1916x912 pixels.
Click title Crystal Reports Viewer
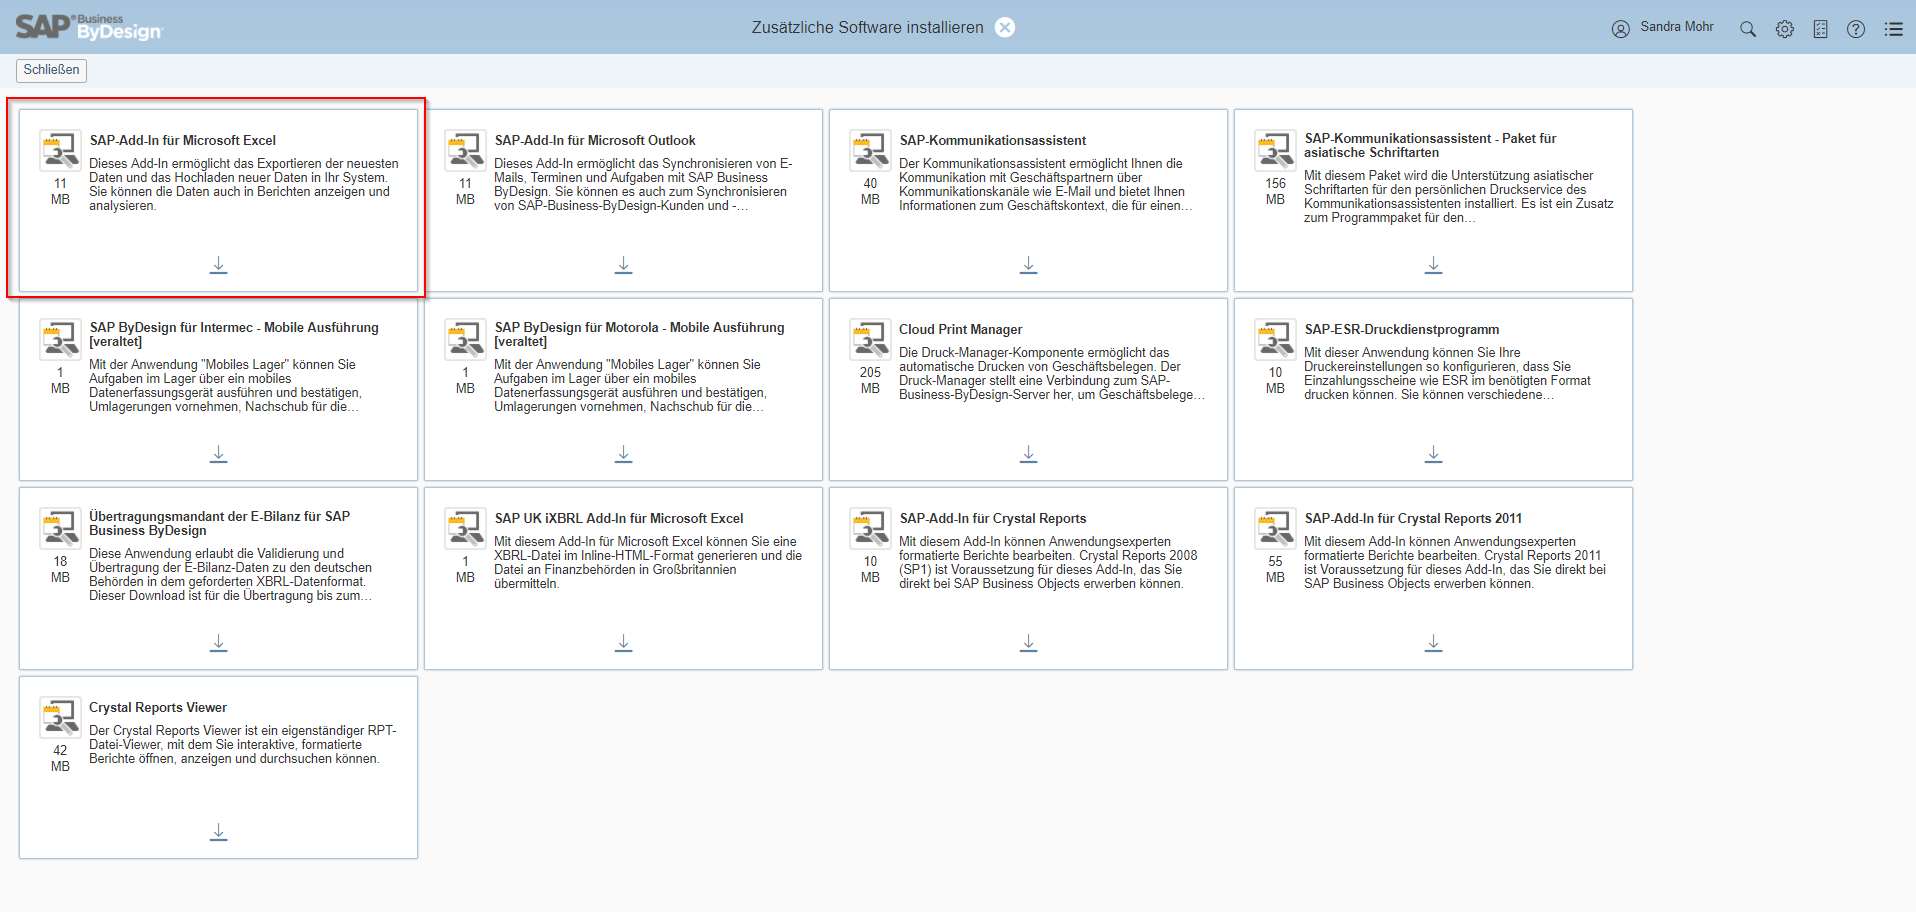(158, 707)
